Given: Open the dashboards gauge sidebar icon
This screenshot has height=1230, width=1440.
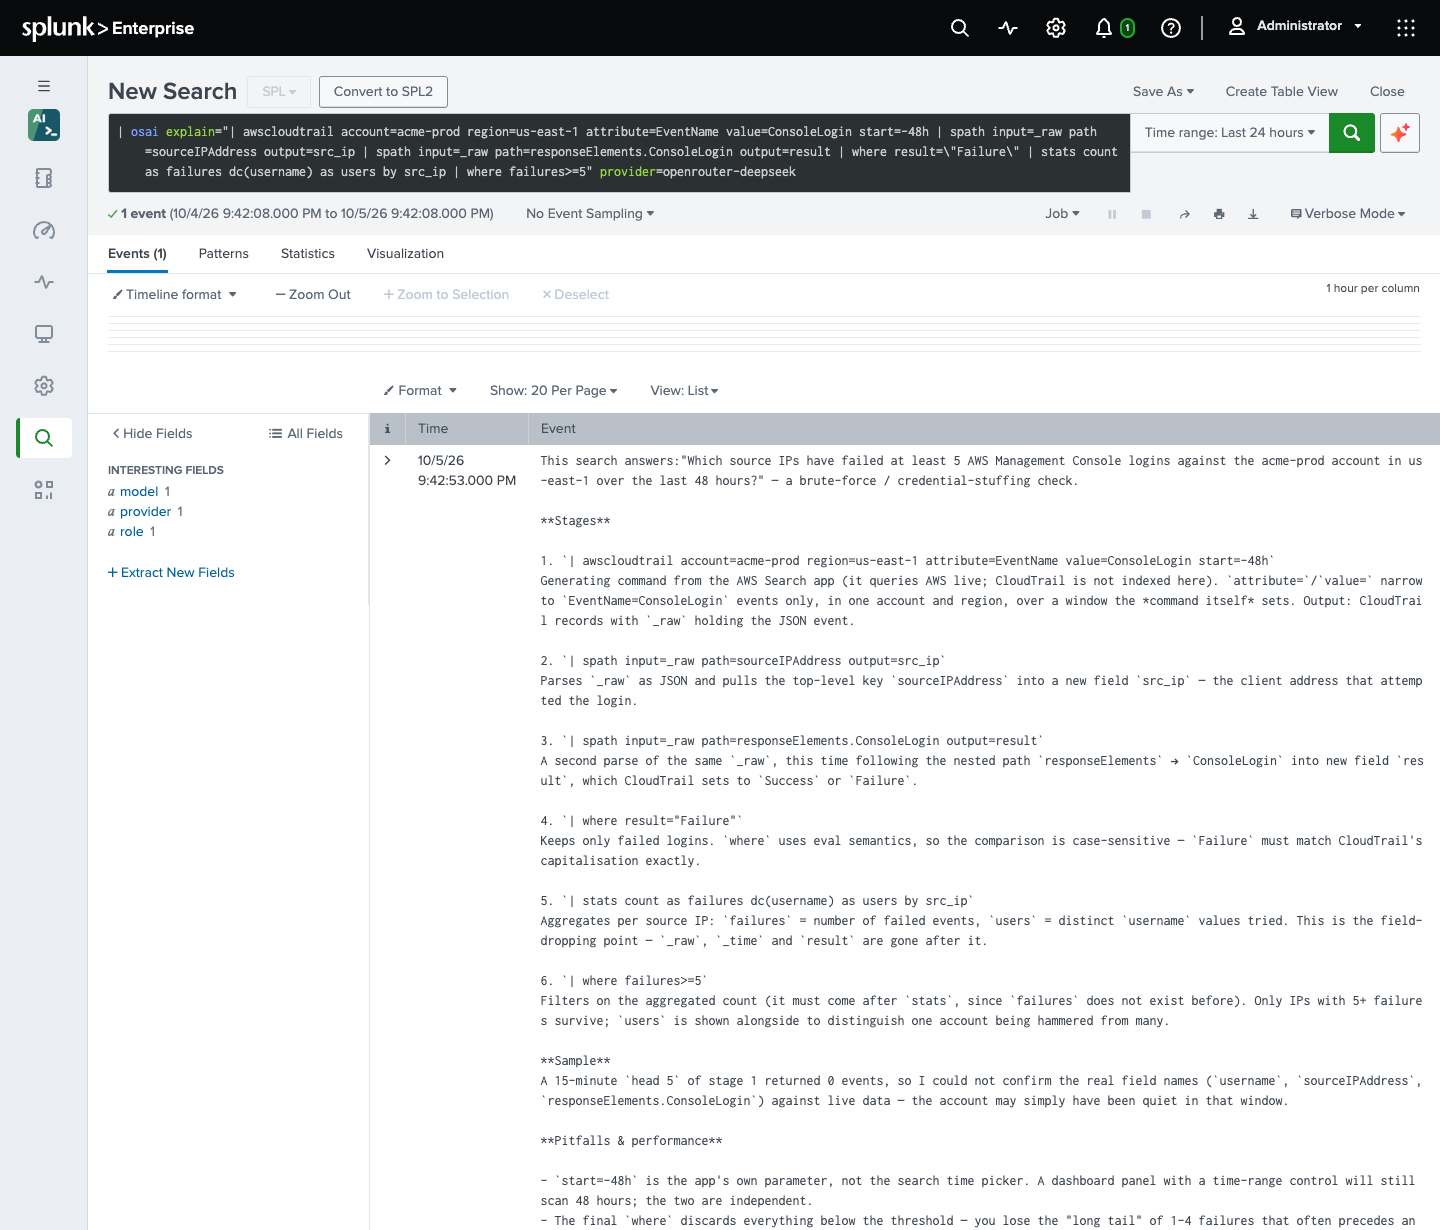Looking at the screenshot, I should (44, 230).
